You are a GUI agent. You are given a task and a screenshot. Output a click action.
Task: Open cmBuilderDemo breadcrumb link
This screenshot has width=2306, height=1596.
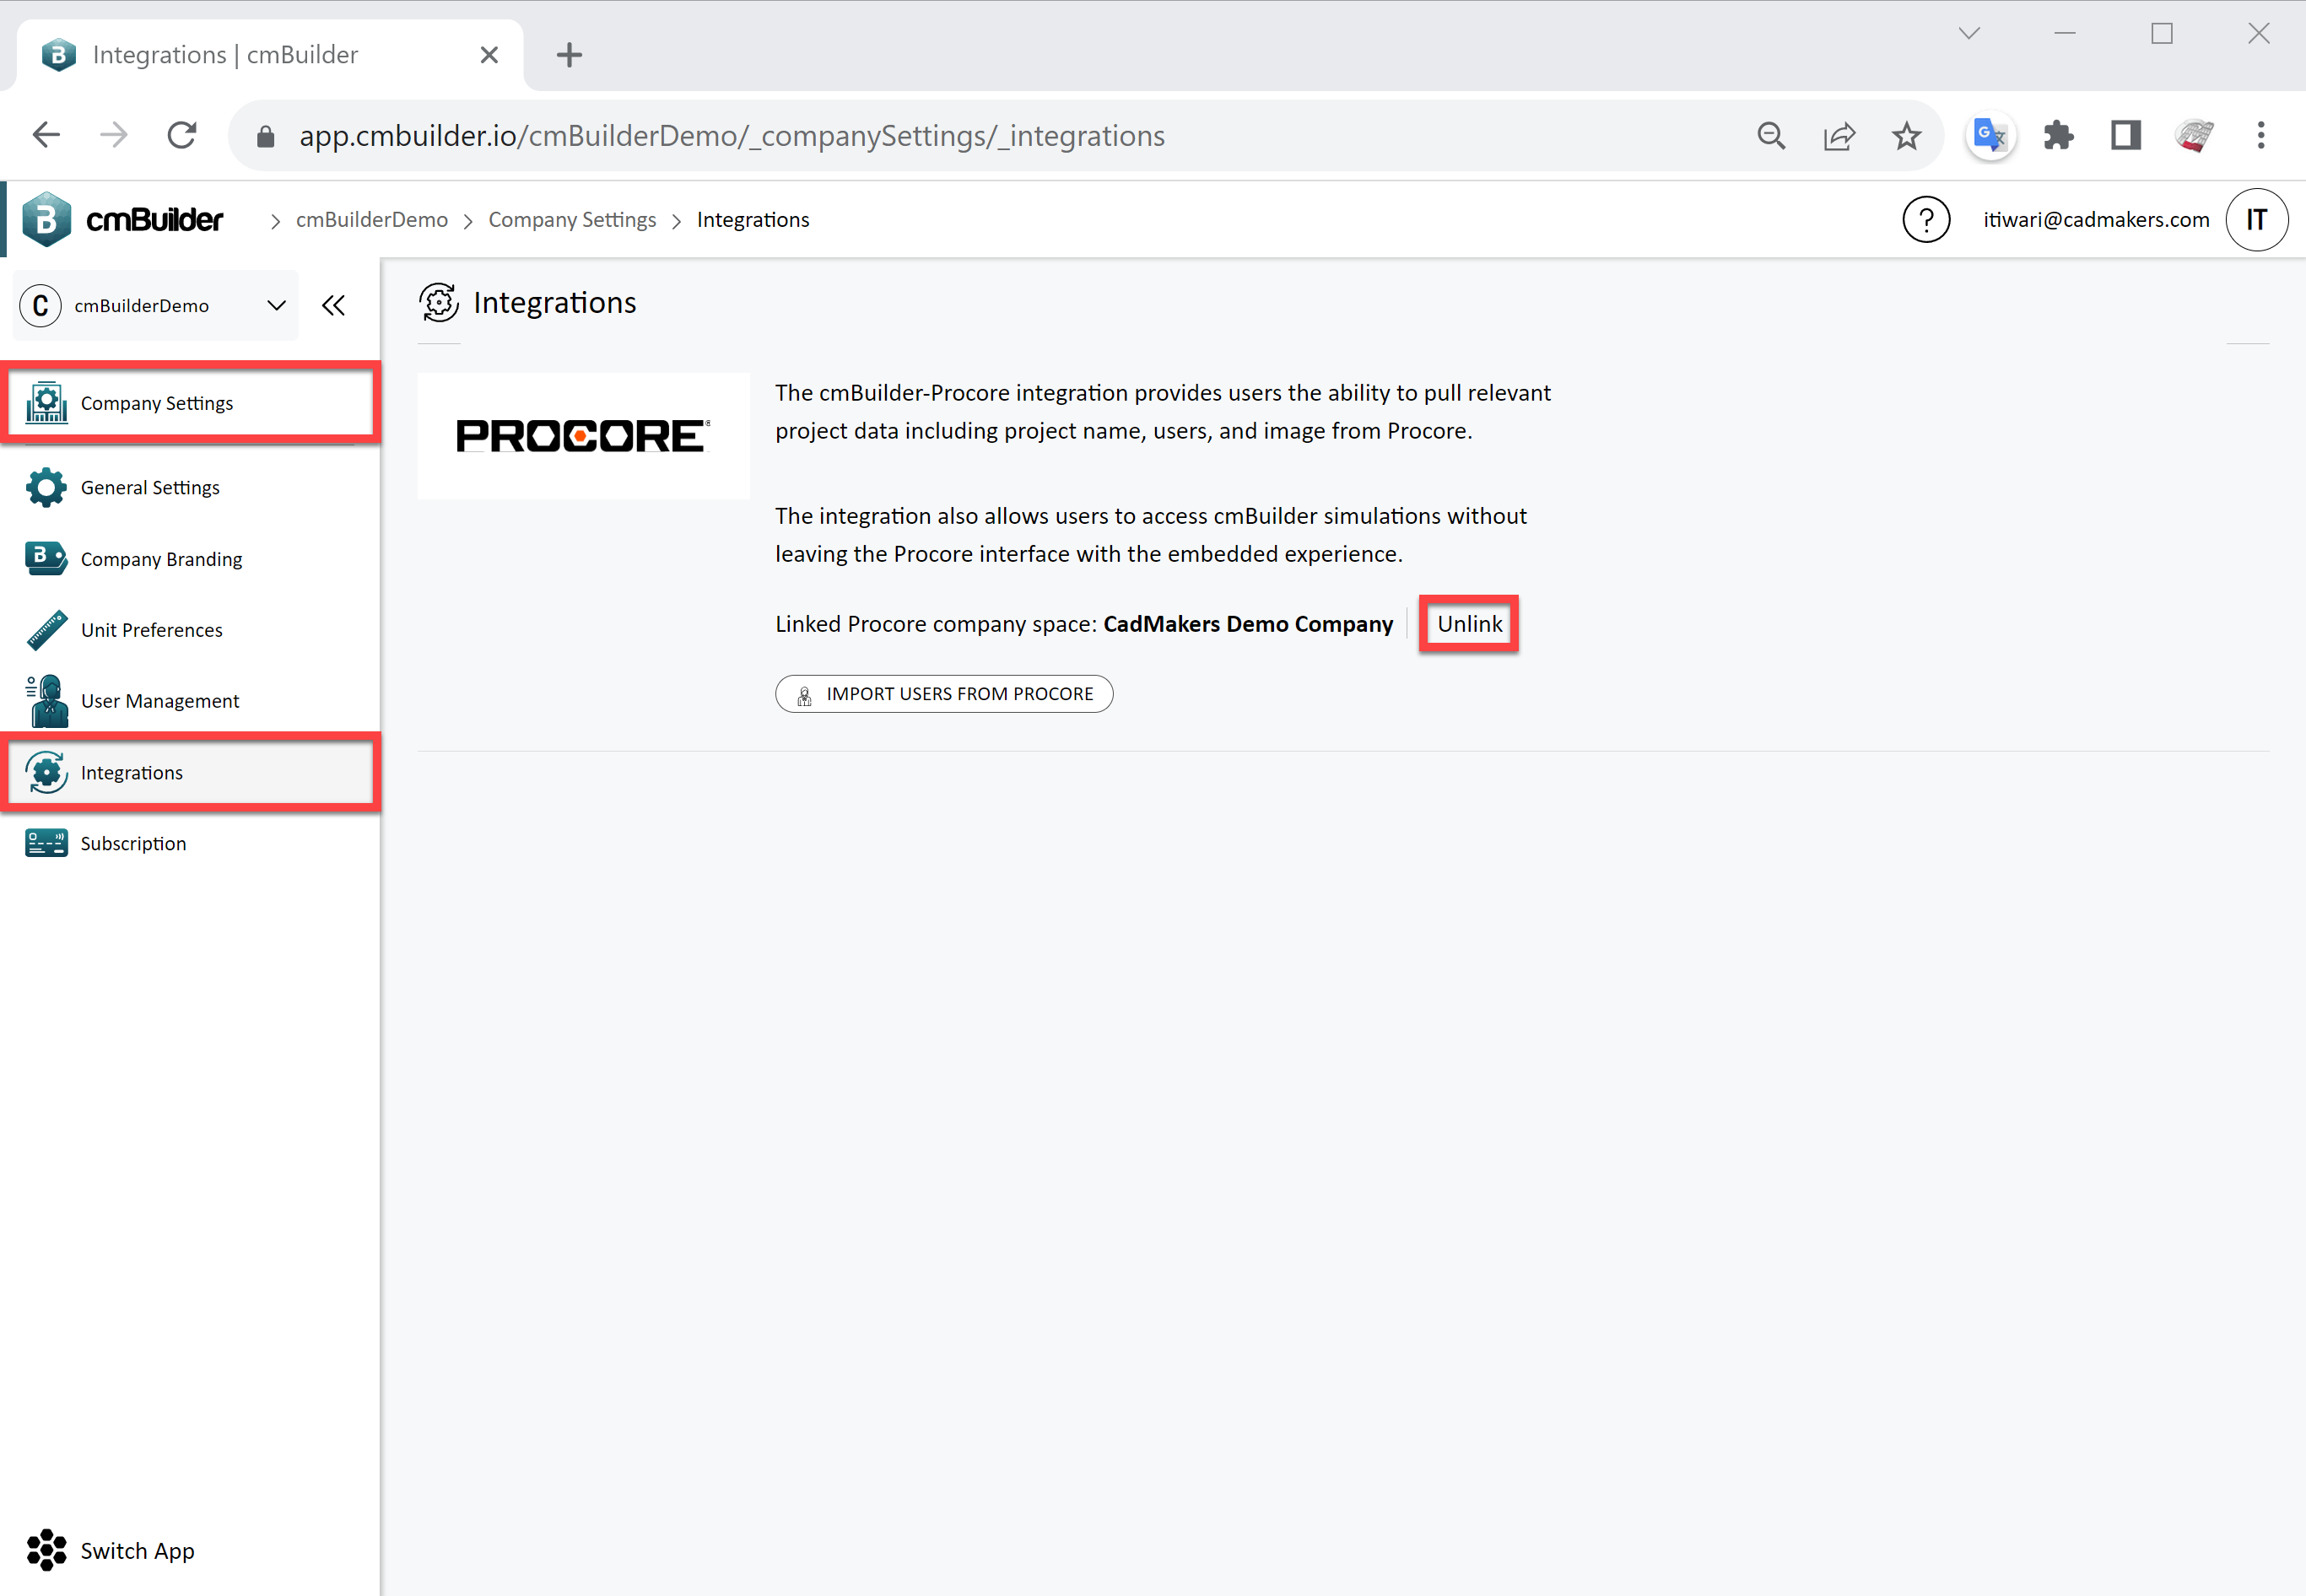(372, 219)
